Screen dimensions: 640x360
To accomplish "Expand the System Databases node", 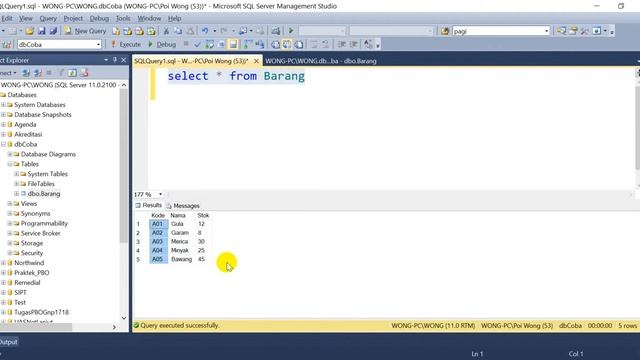I will [x=3, y=105].
